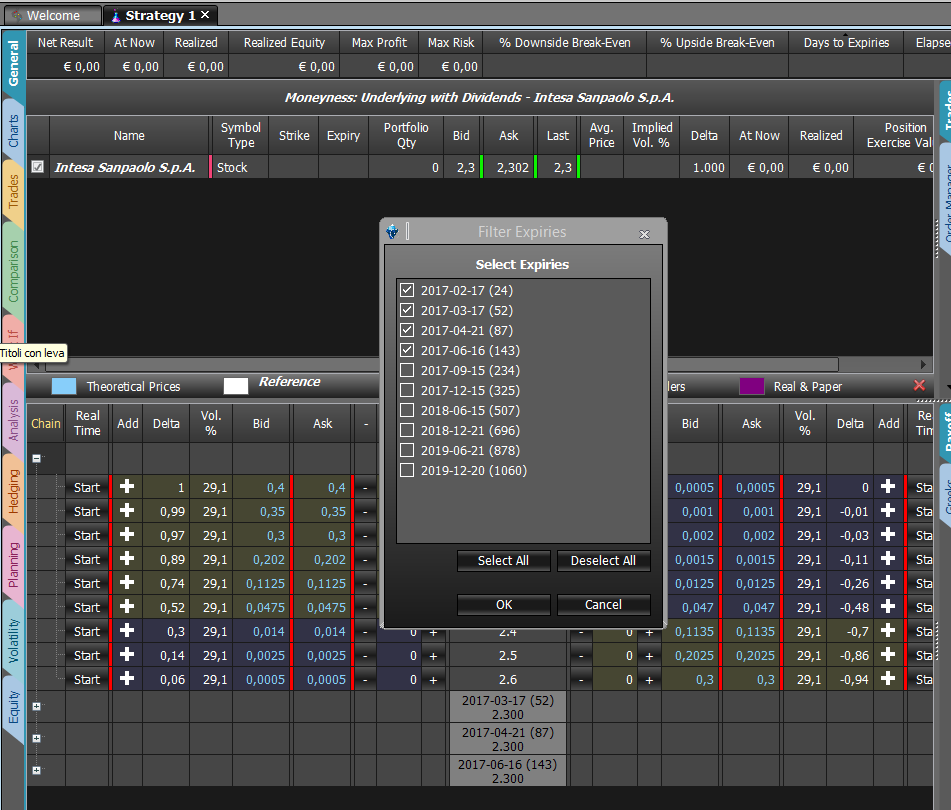Click the plus Add icon in the delta 0,99 call row
The image size is (951, 810).
click(x=127, y=511)
